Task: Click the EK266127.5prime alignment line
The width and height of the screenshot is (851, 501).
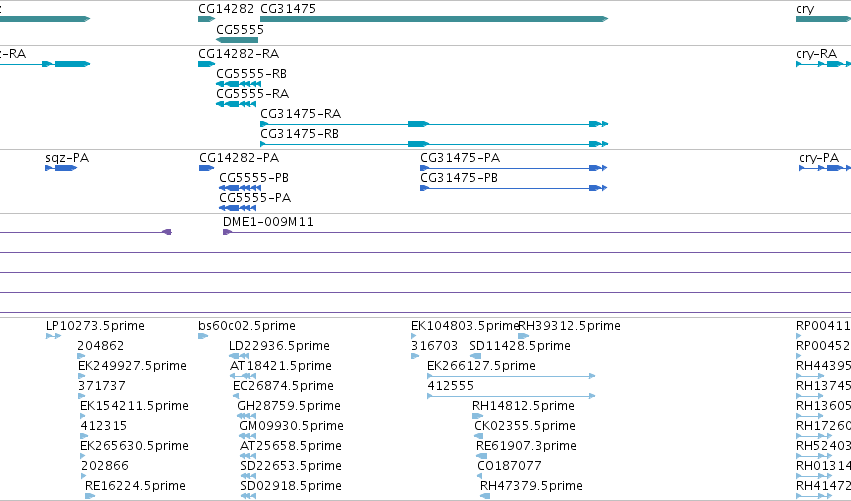Action: point(511,376)
